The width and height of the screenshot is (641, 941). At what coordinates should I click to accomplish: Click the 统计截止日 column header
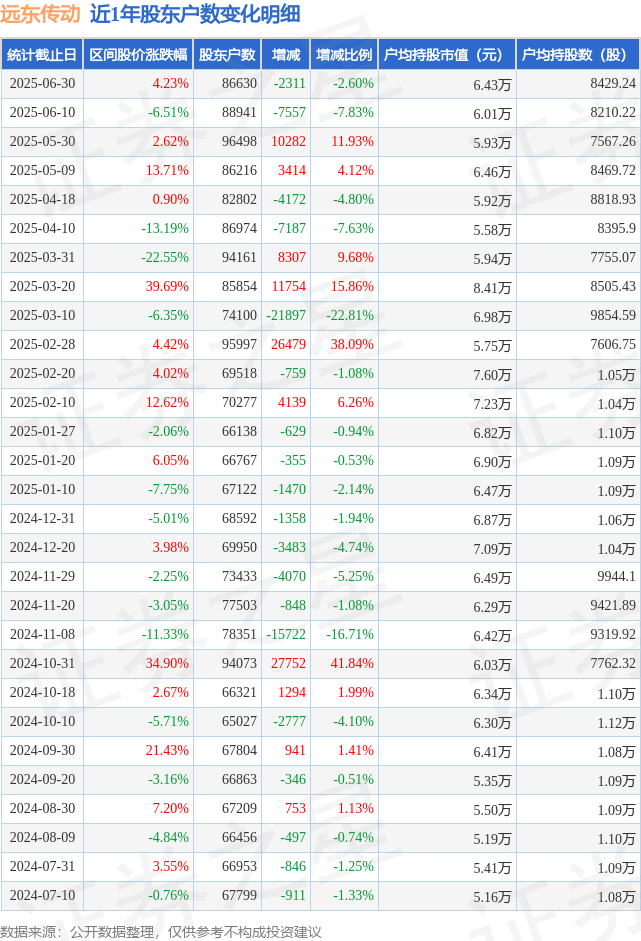point(42,55)
